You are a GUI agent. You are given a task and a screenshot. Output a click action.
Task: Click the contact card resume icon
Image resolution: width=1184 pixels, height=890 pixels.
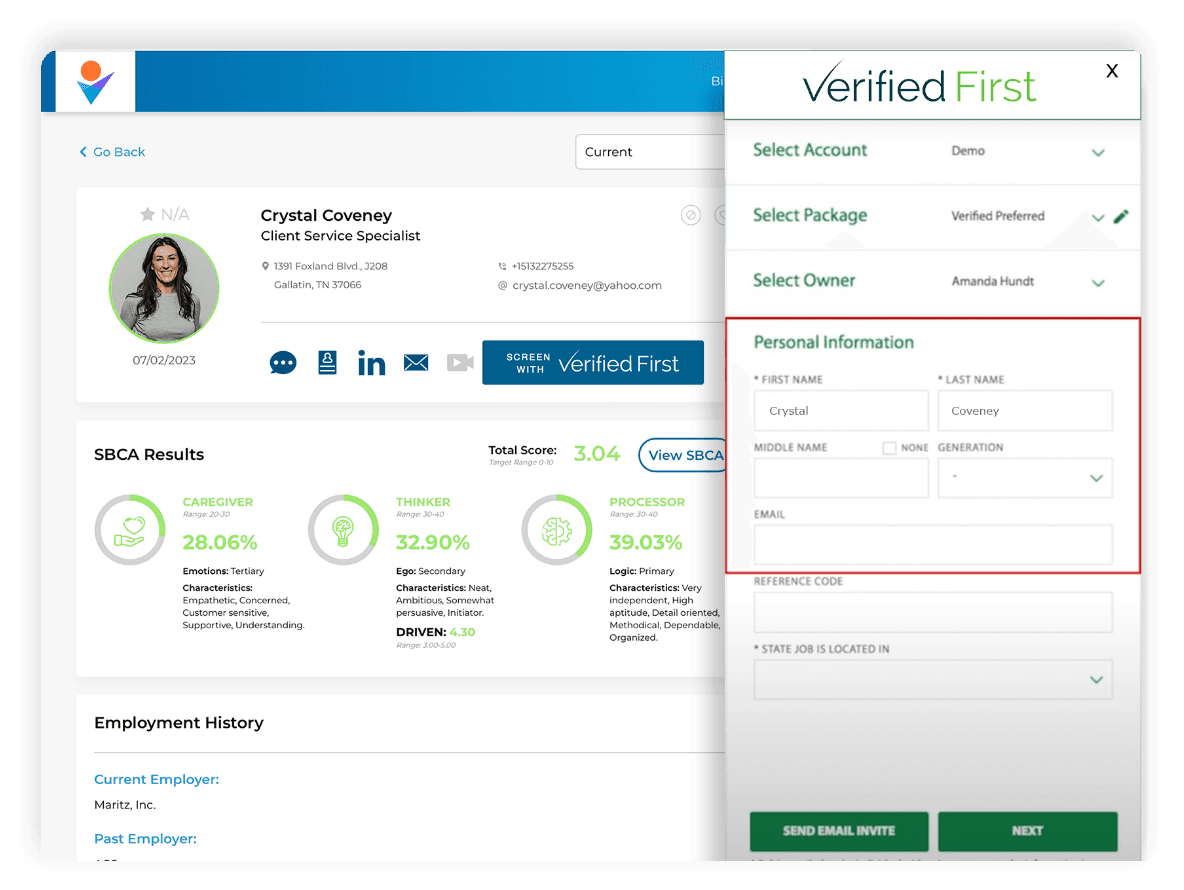tap(327, 363)
